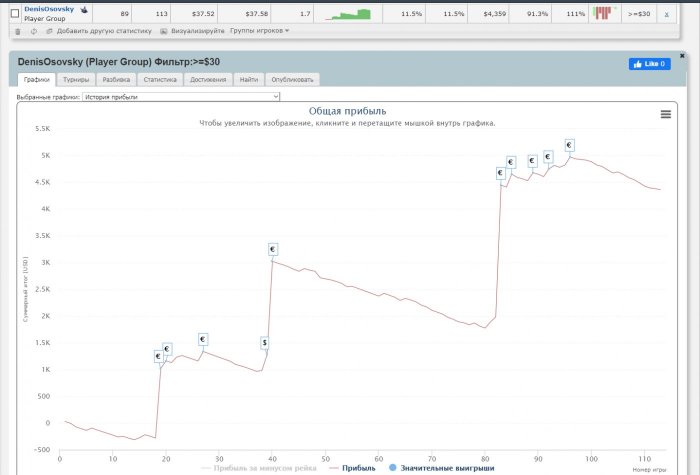Click the dollar win marker near game 39
700x475 pixels.
point(265,343)
